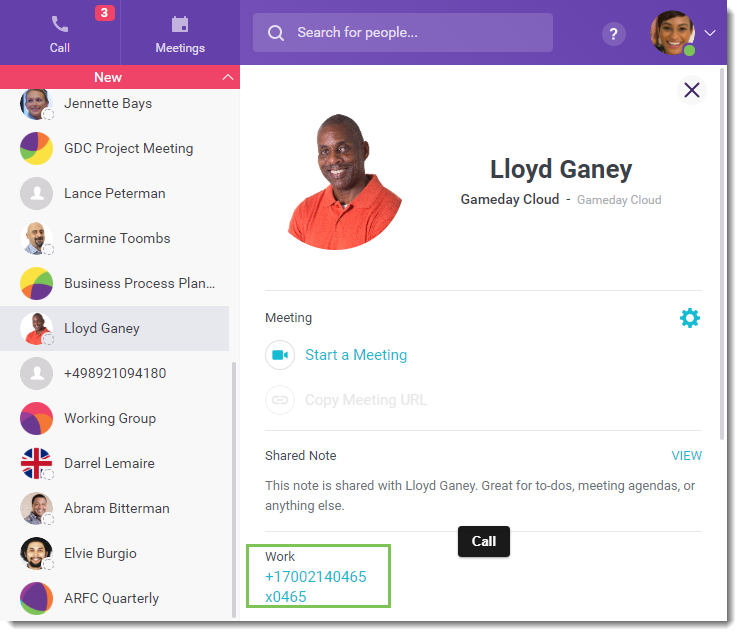Open ARFC Quarterly conversation
Image resolution: width=742 pixels, height=636 pixels.
[x=115, y=598]
